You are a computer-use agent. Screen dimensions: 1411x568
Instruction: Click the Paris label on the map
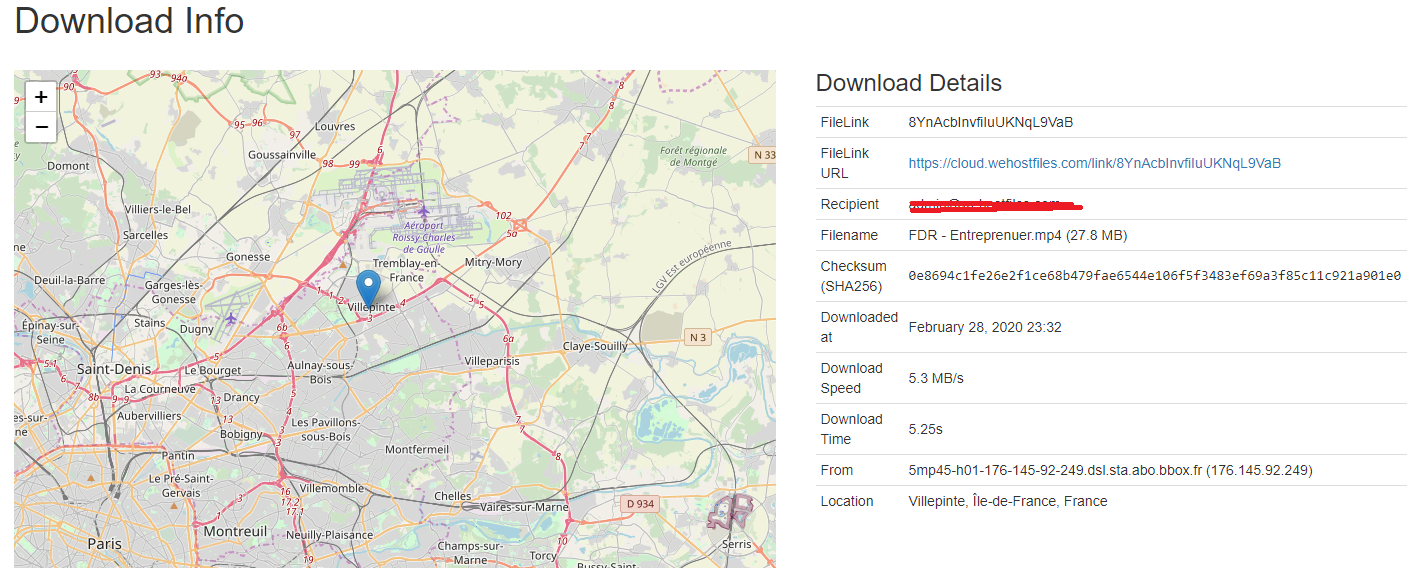pyautogui.click(x=104, y=544)
